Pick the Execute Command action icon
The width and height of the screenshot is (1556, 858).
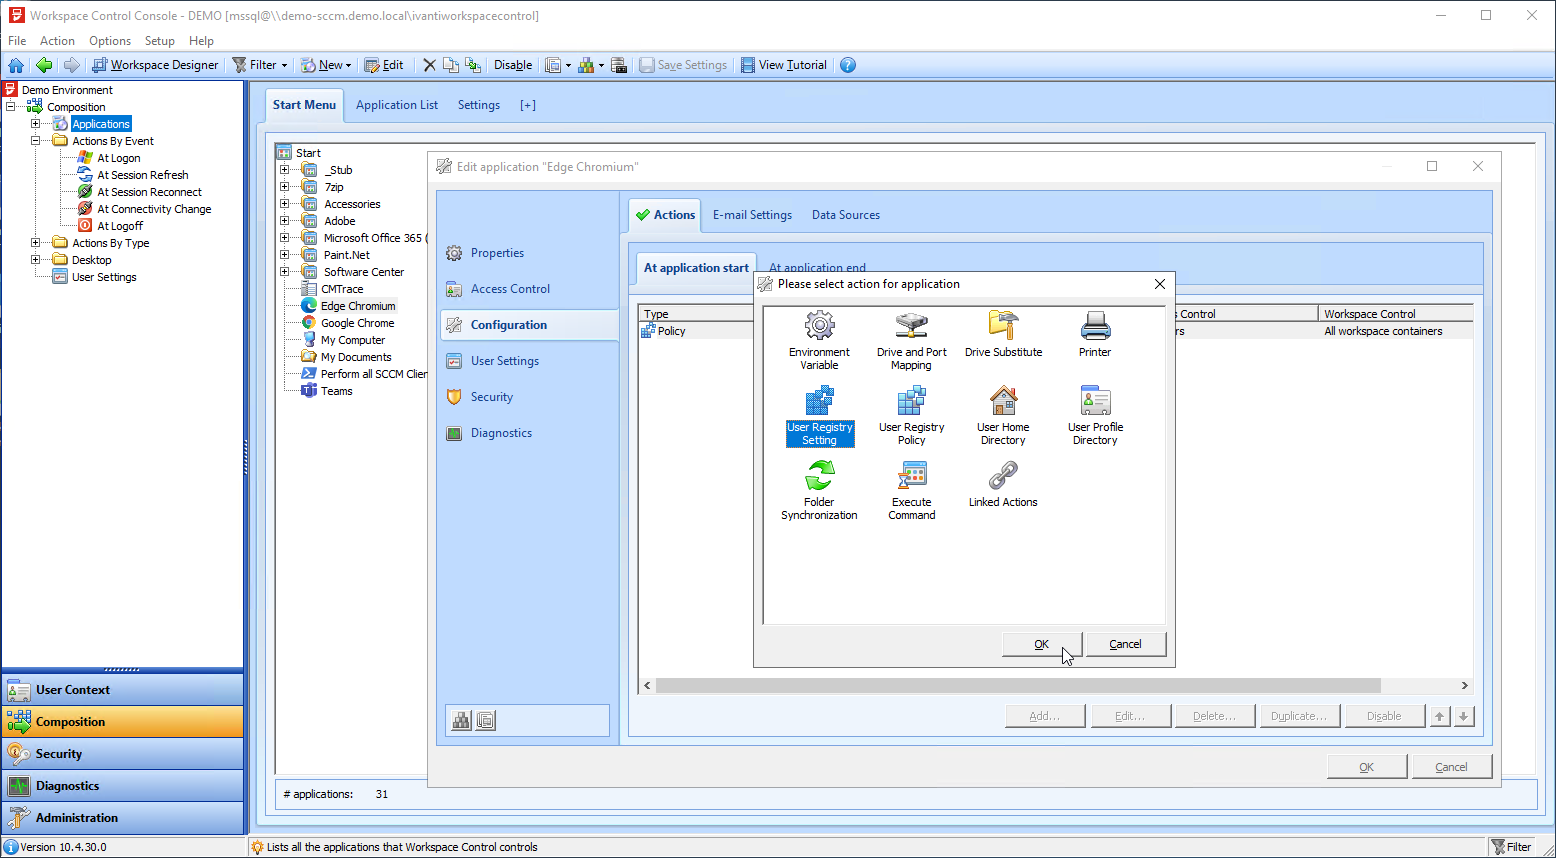pos(911,477)
